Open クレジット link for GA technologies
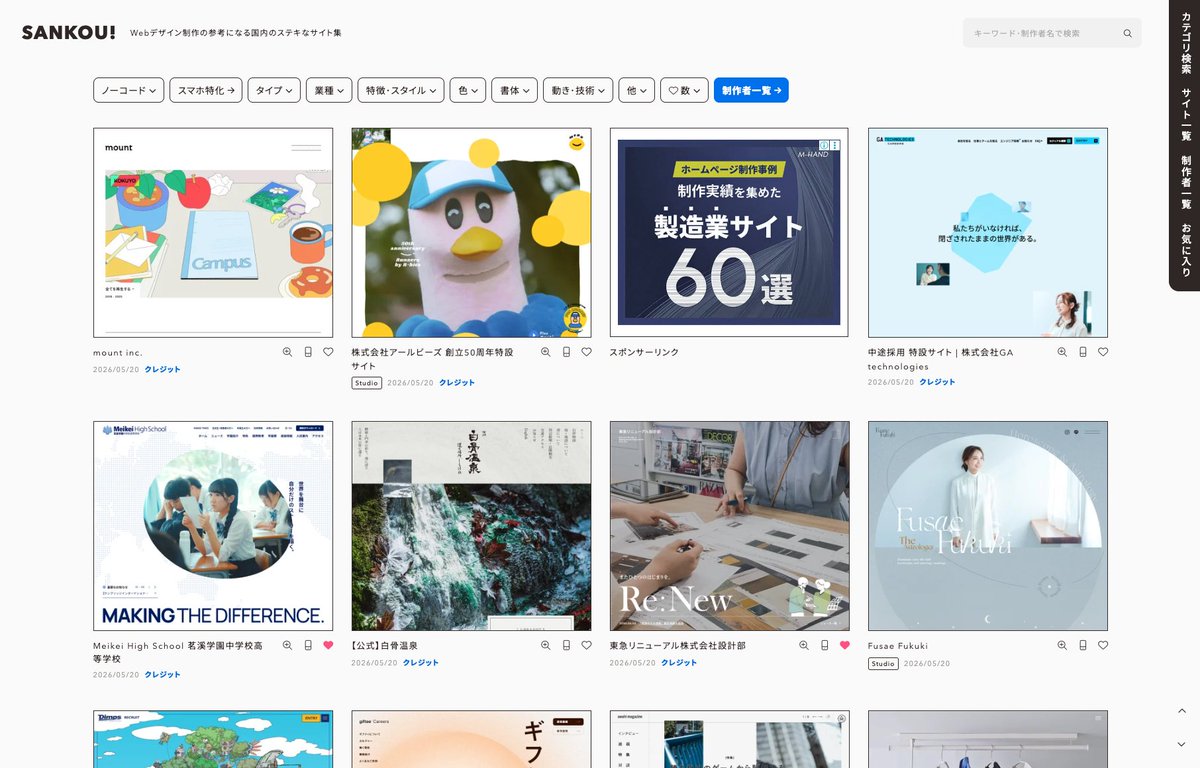The width and height of the screenshot is (1200, 768). [x=937, y=382]
